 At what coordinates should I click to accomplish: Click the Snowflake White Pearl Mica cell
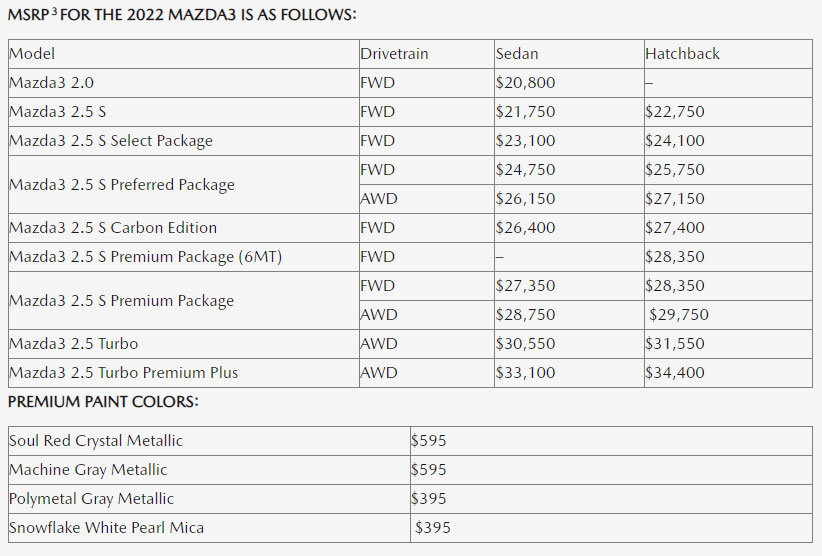[x=107, y=528]
